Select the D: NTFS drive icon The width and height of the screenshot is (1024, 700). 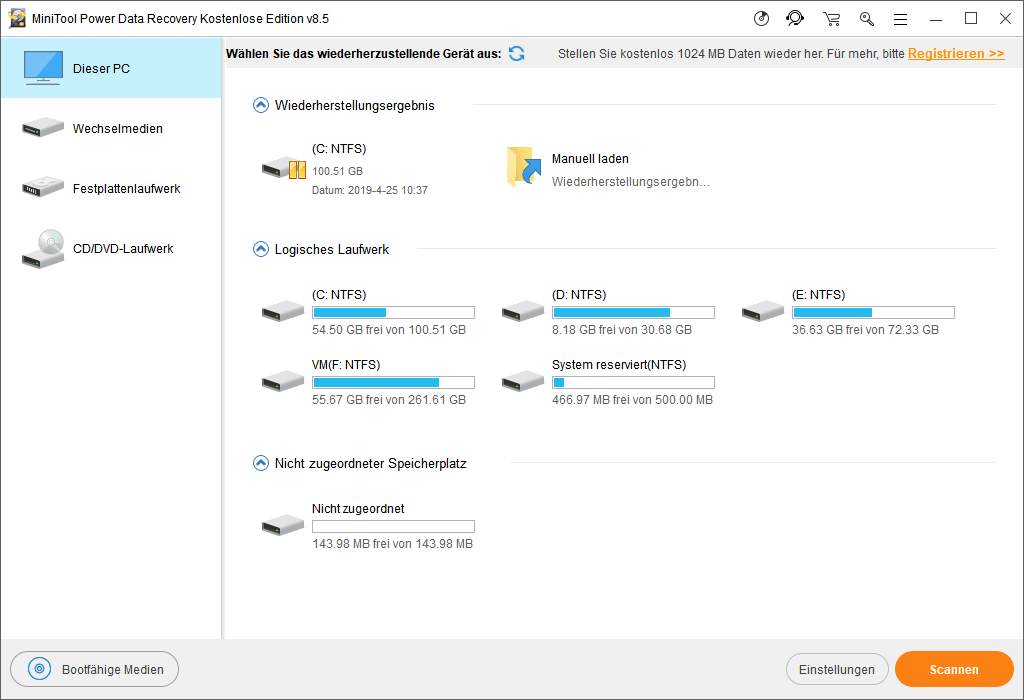(x=522, y=311)
